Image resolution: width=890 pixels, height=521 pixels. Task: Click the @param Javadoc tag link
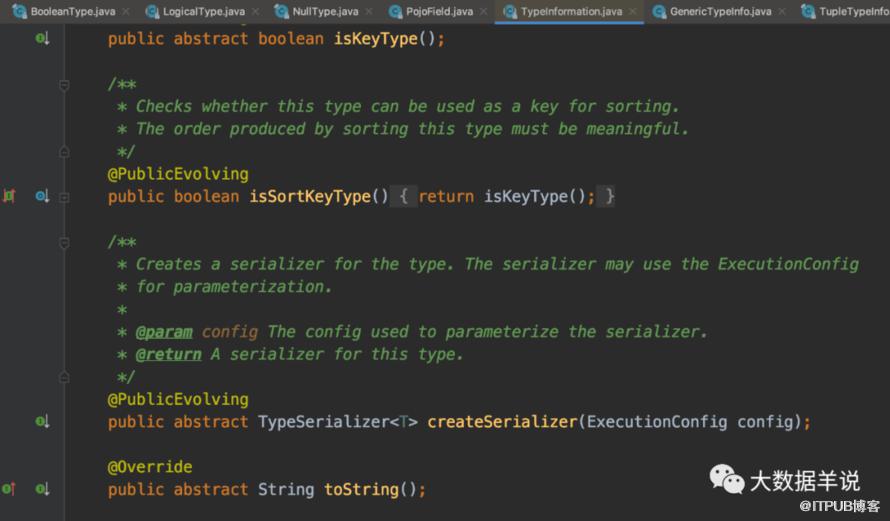(164, 332)
